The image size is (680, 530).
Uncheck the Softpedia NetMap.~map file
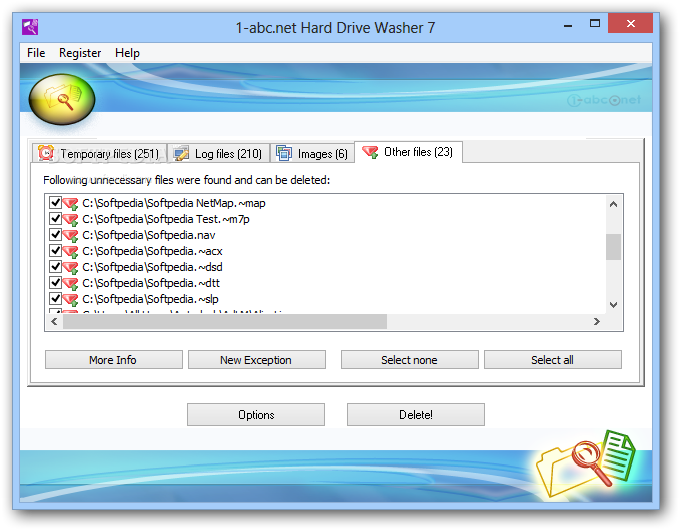[55, 203]
